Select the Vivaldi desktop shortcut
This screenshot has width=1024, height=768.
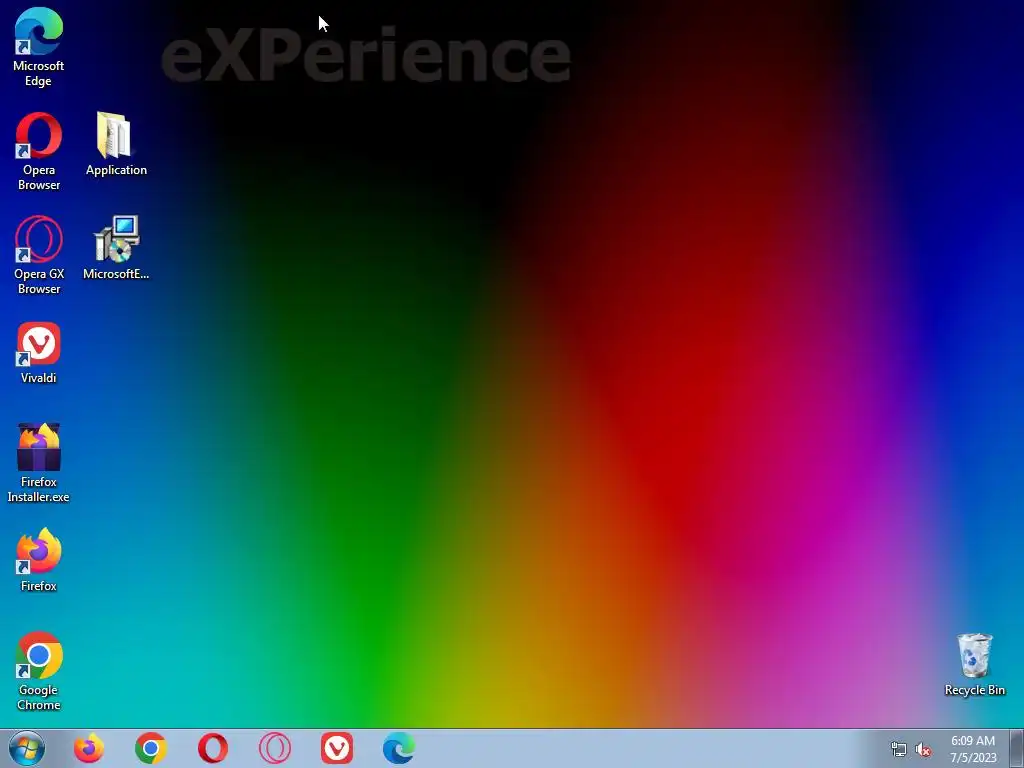(39, 353)
